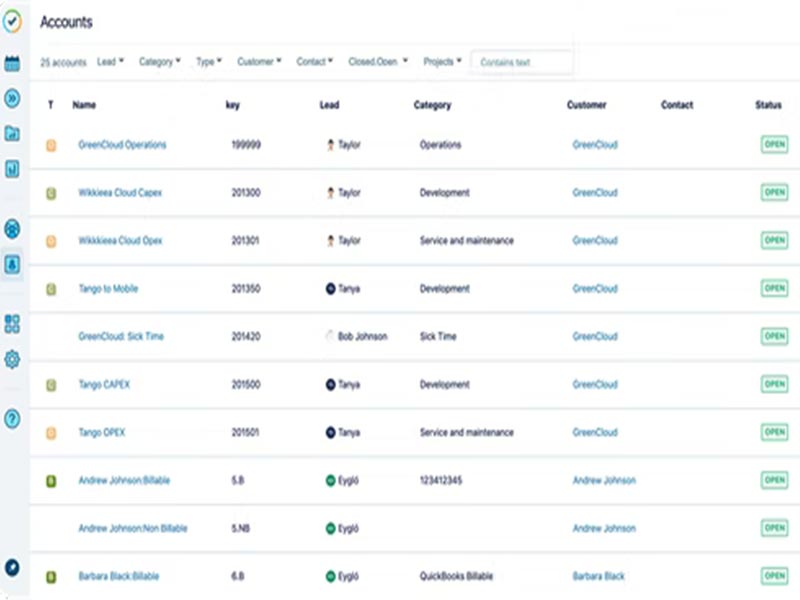Open the settings gear icon
The height and width of the screenshot is (600, 800).
pyautogui.click(x=11, y=361)
